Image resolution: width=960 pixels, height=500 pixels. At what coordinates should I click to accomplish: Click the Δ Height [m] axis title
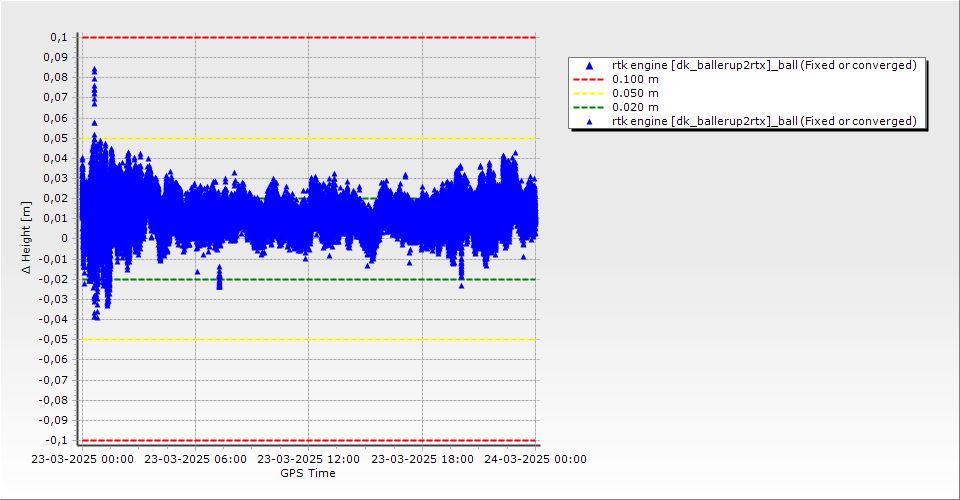pos(26,237)
